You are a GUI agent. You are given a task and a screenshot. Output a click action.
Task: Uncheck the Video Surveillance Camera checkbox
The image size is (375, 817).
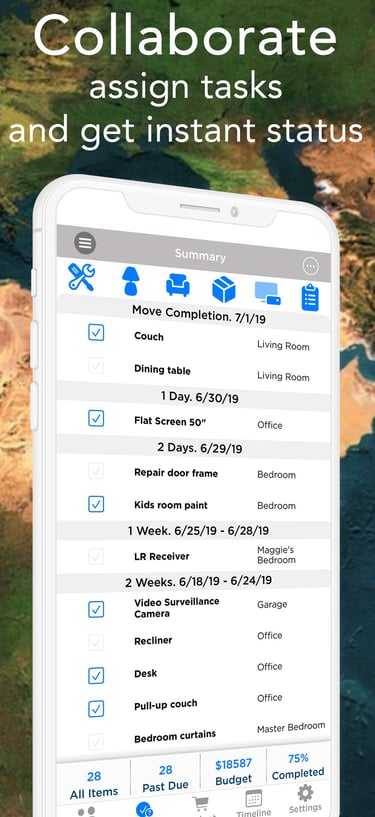pos(96,609)
